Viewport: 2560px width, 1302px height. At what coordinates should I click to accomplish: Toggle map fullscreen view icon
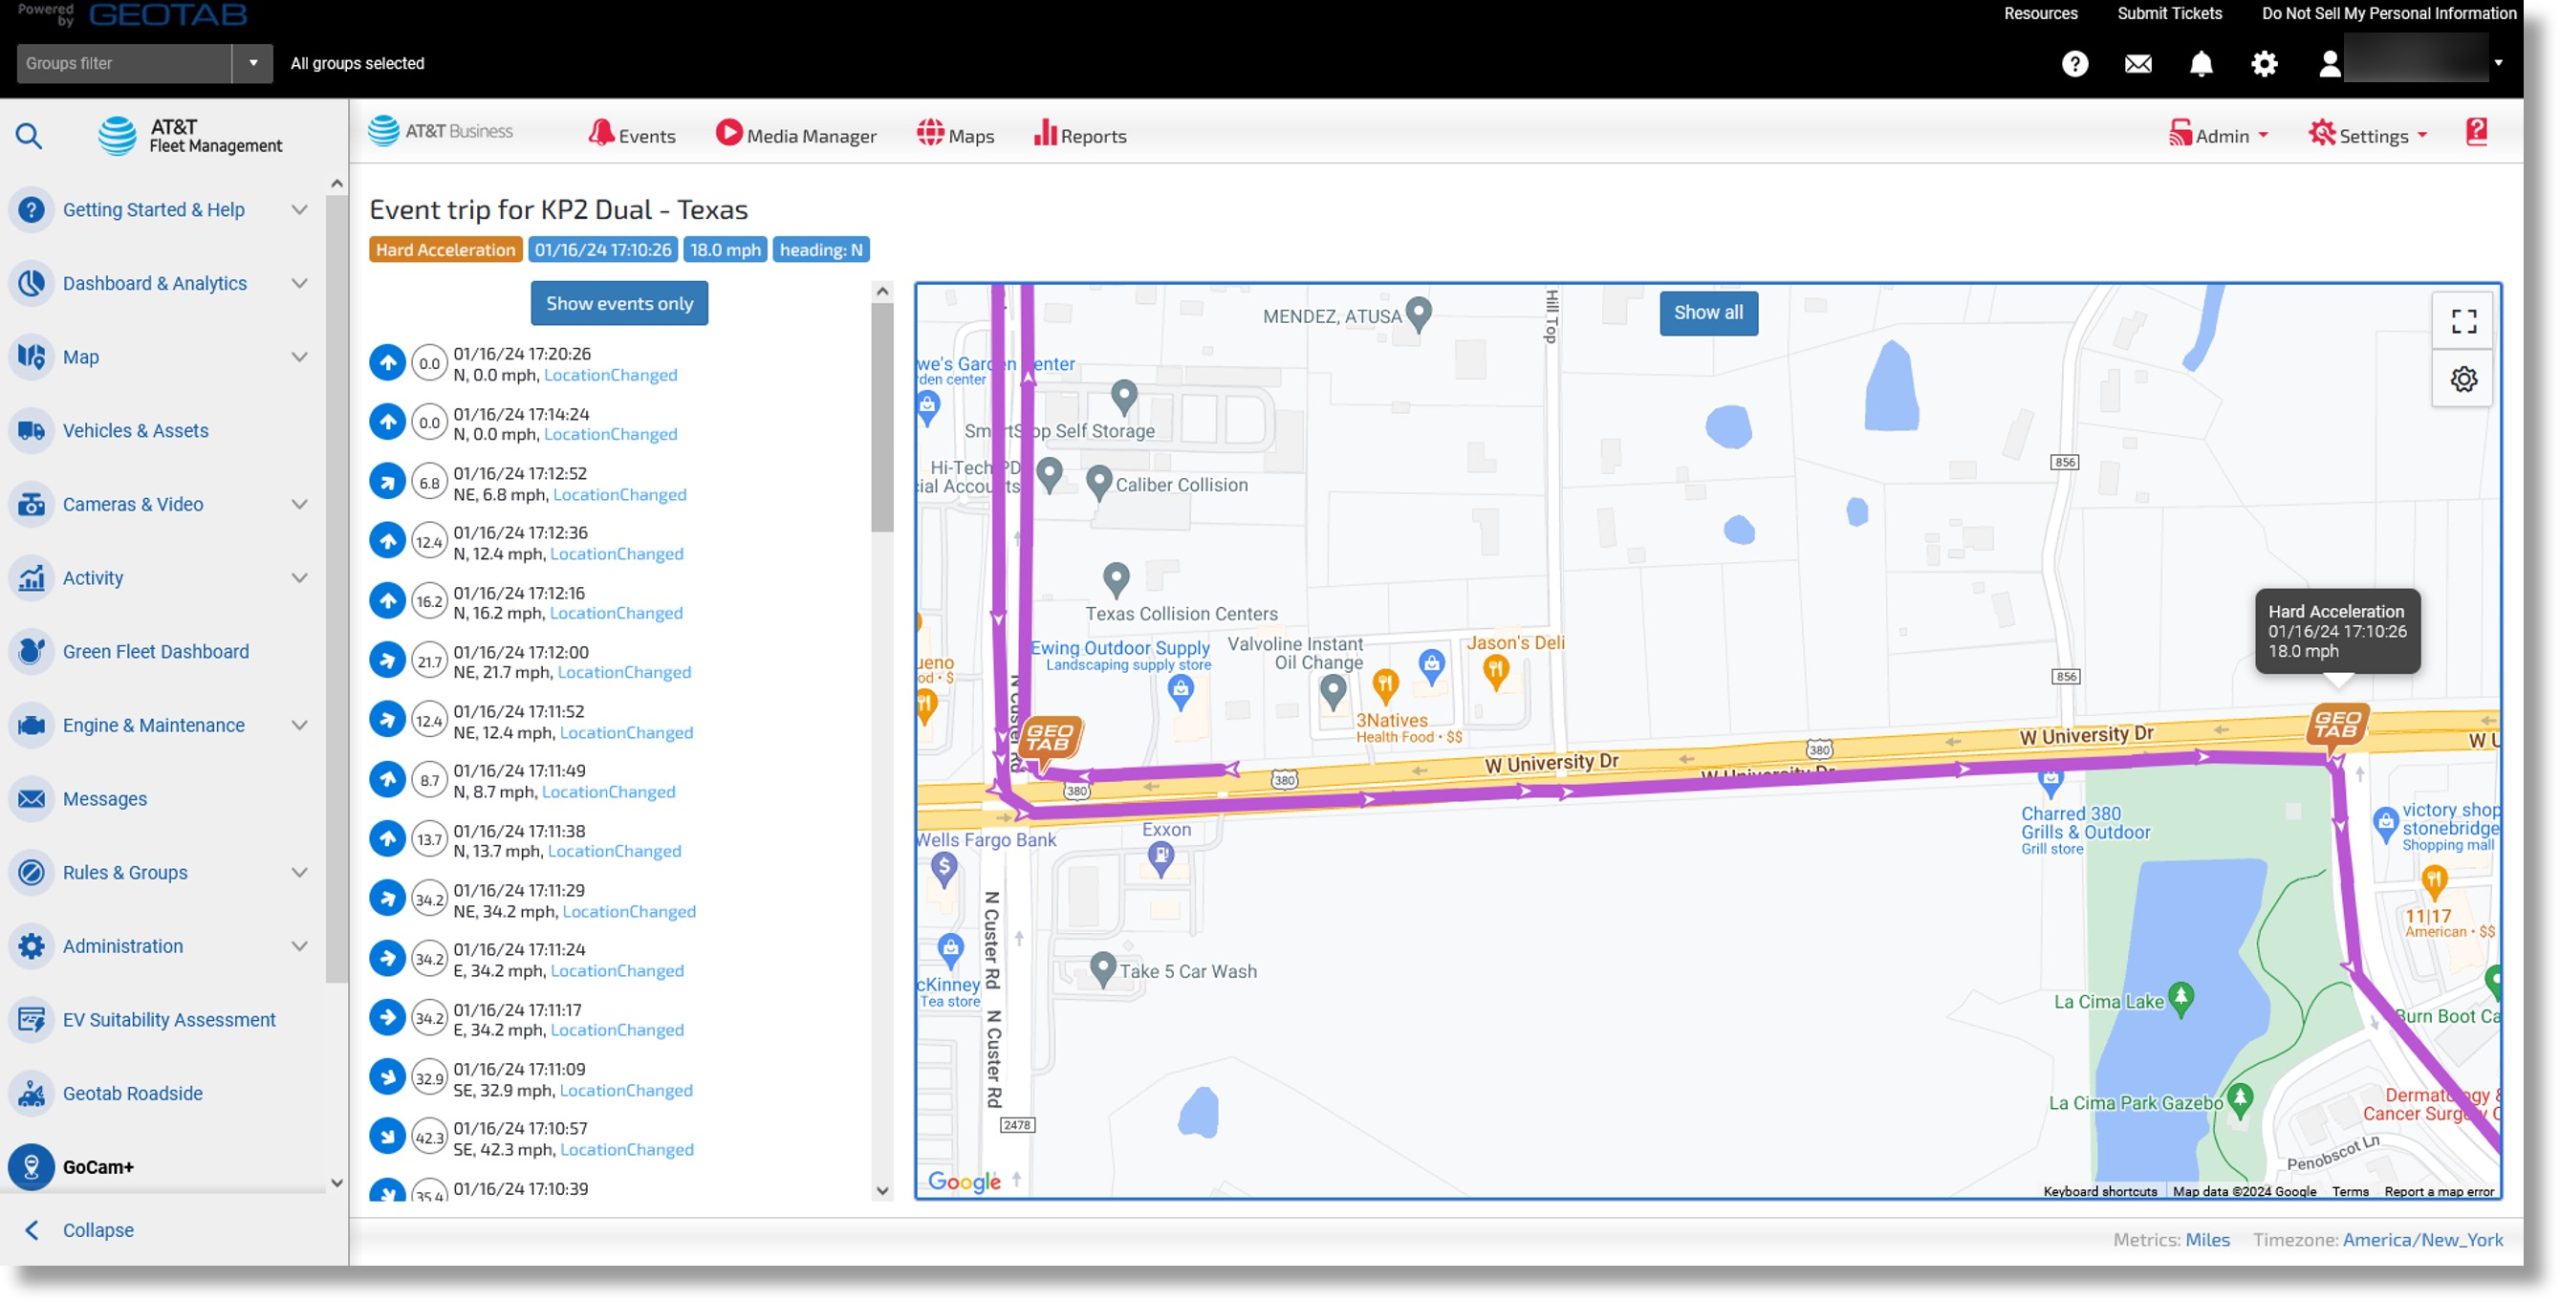[2464, 321]
